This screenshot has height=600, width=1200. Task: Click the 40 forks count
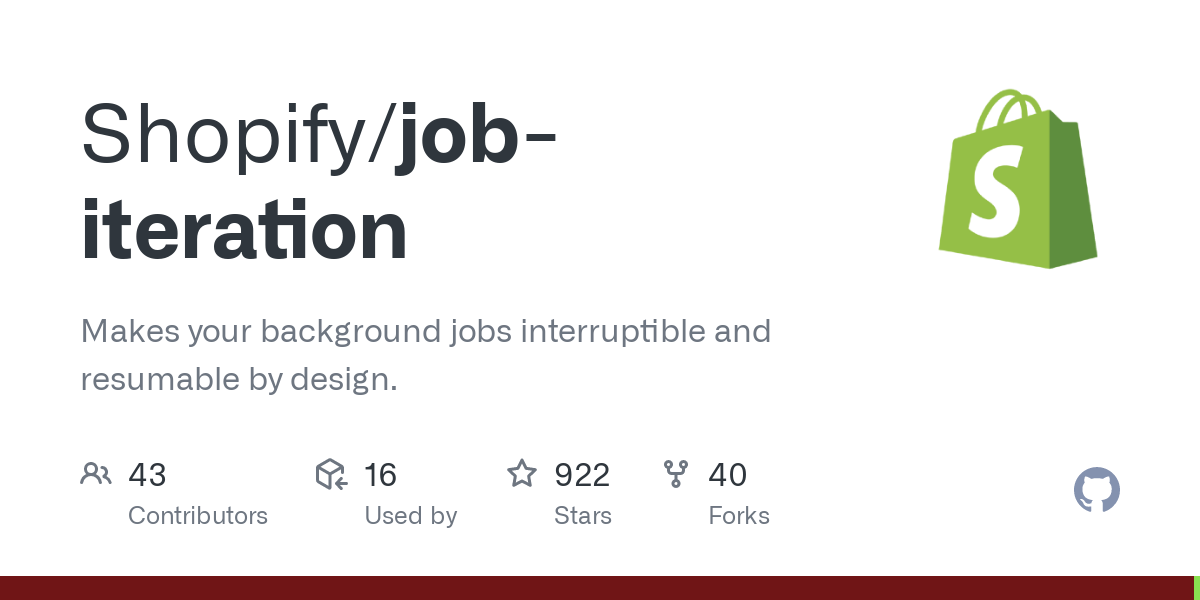[727, 474]
